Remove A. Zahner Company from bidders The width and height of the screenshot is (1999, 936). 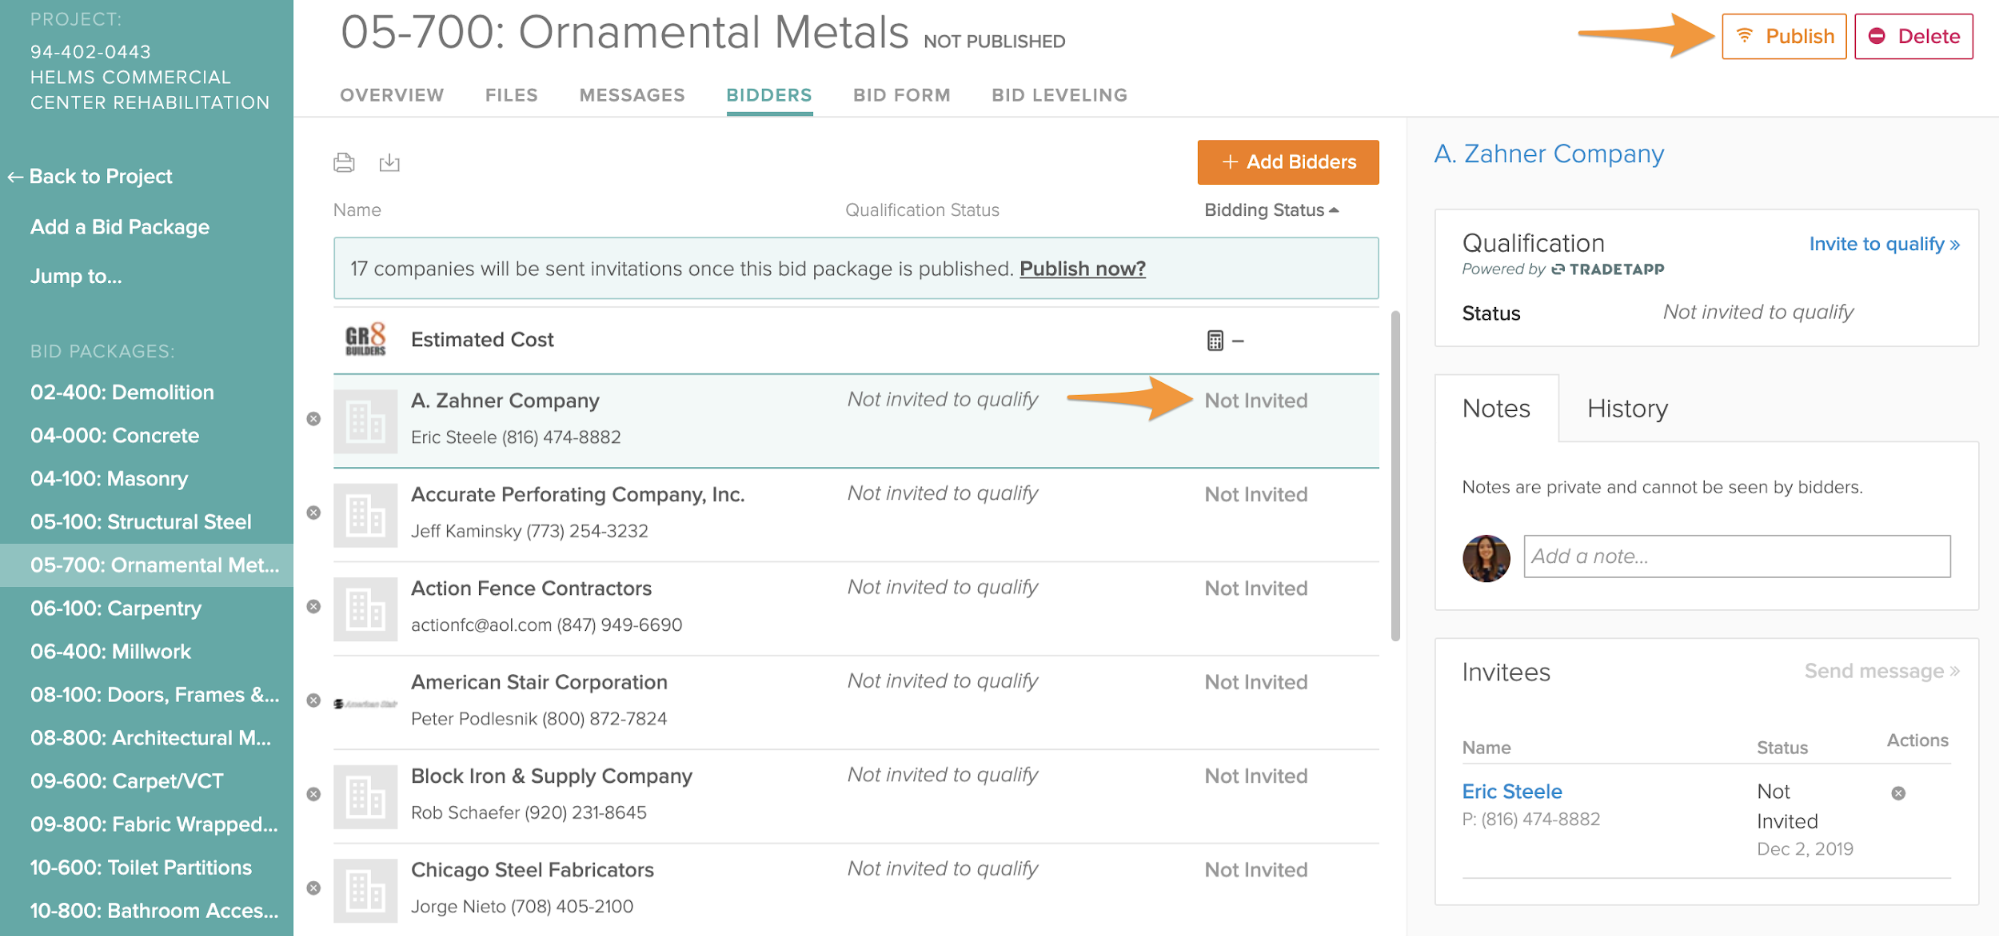[x=313, y=419]
